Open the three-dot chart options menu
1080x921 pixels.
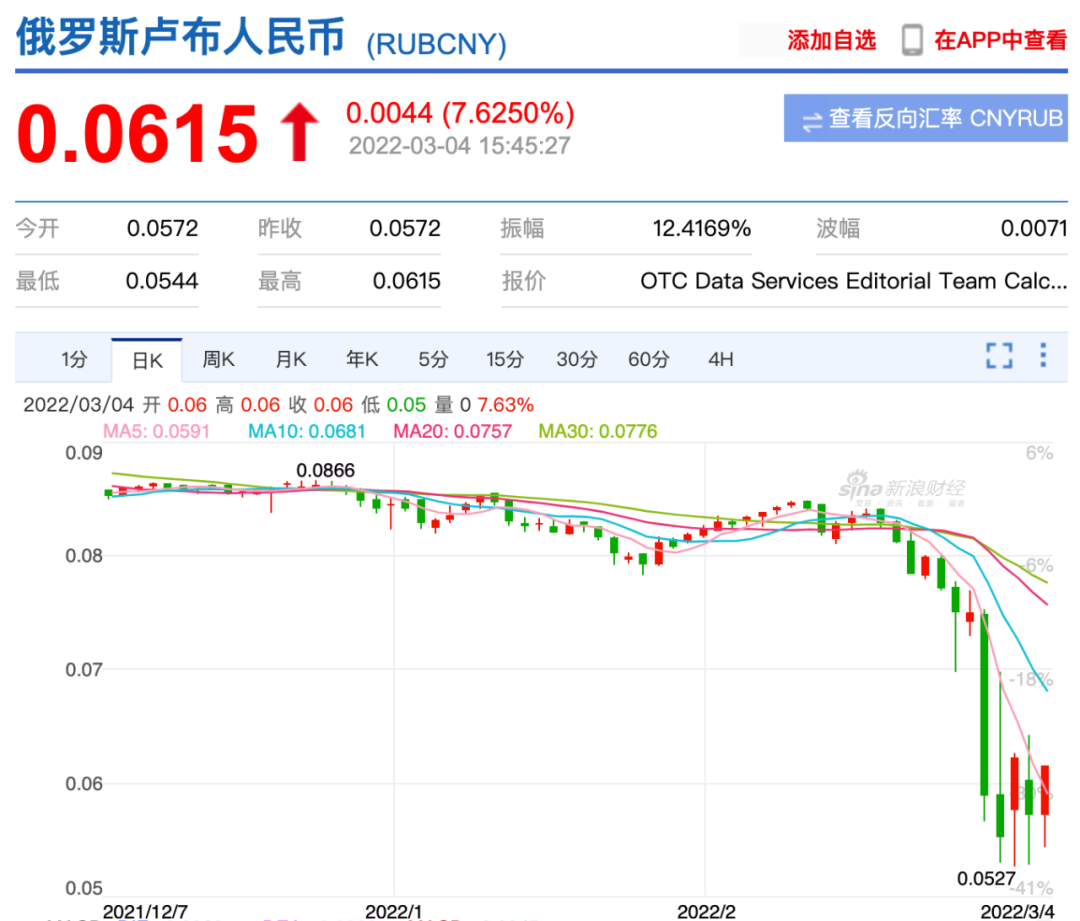click(x=1043, y=357)
